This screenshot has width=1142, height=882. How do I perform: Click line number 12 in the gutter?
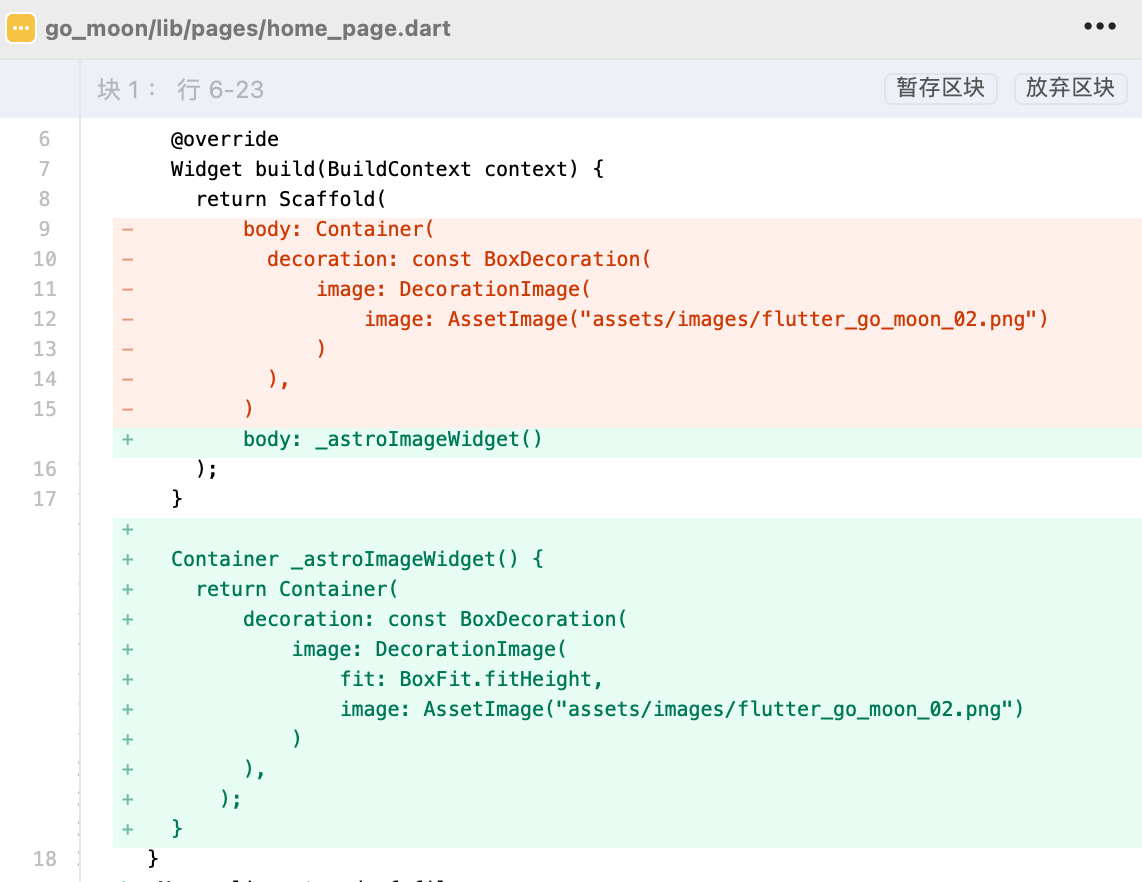pyautogui.click(x=44, y=319)
